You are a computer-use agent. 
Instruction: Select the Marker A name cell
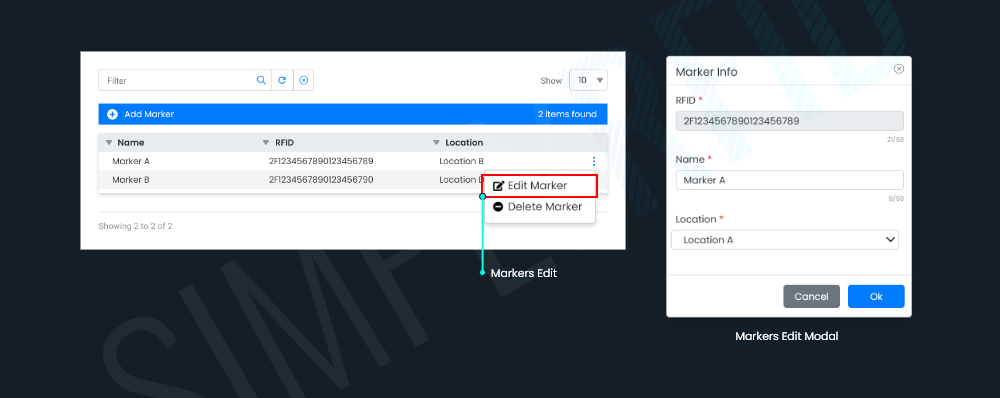pos(131,161)
